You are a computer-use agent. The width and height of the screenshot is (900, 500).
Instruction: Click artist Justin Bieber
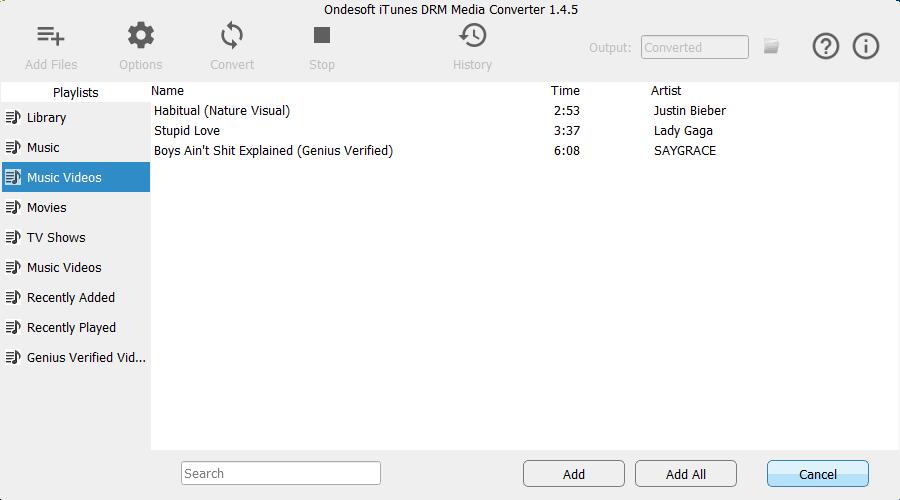coord(689,110)
